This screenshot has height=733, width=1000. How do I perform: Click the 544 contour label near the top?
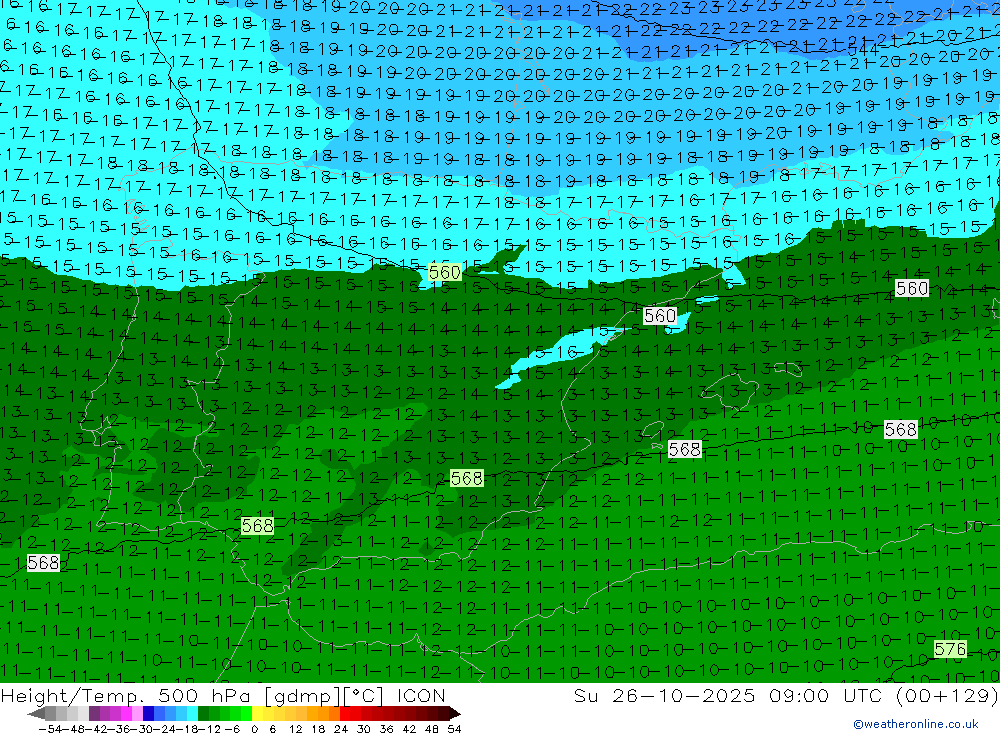coord(863,50)
